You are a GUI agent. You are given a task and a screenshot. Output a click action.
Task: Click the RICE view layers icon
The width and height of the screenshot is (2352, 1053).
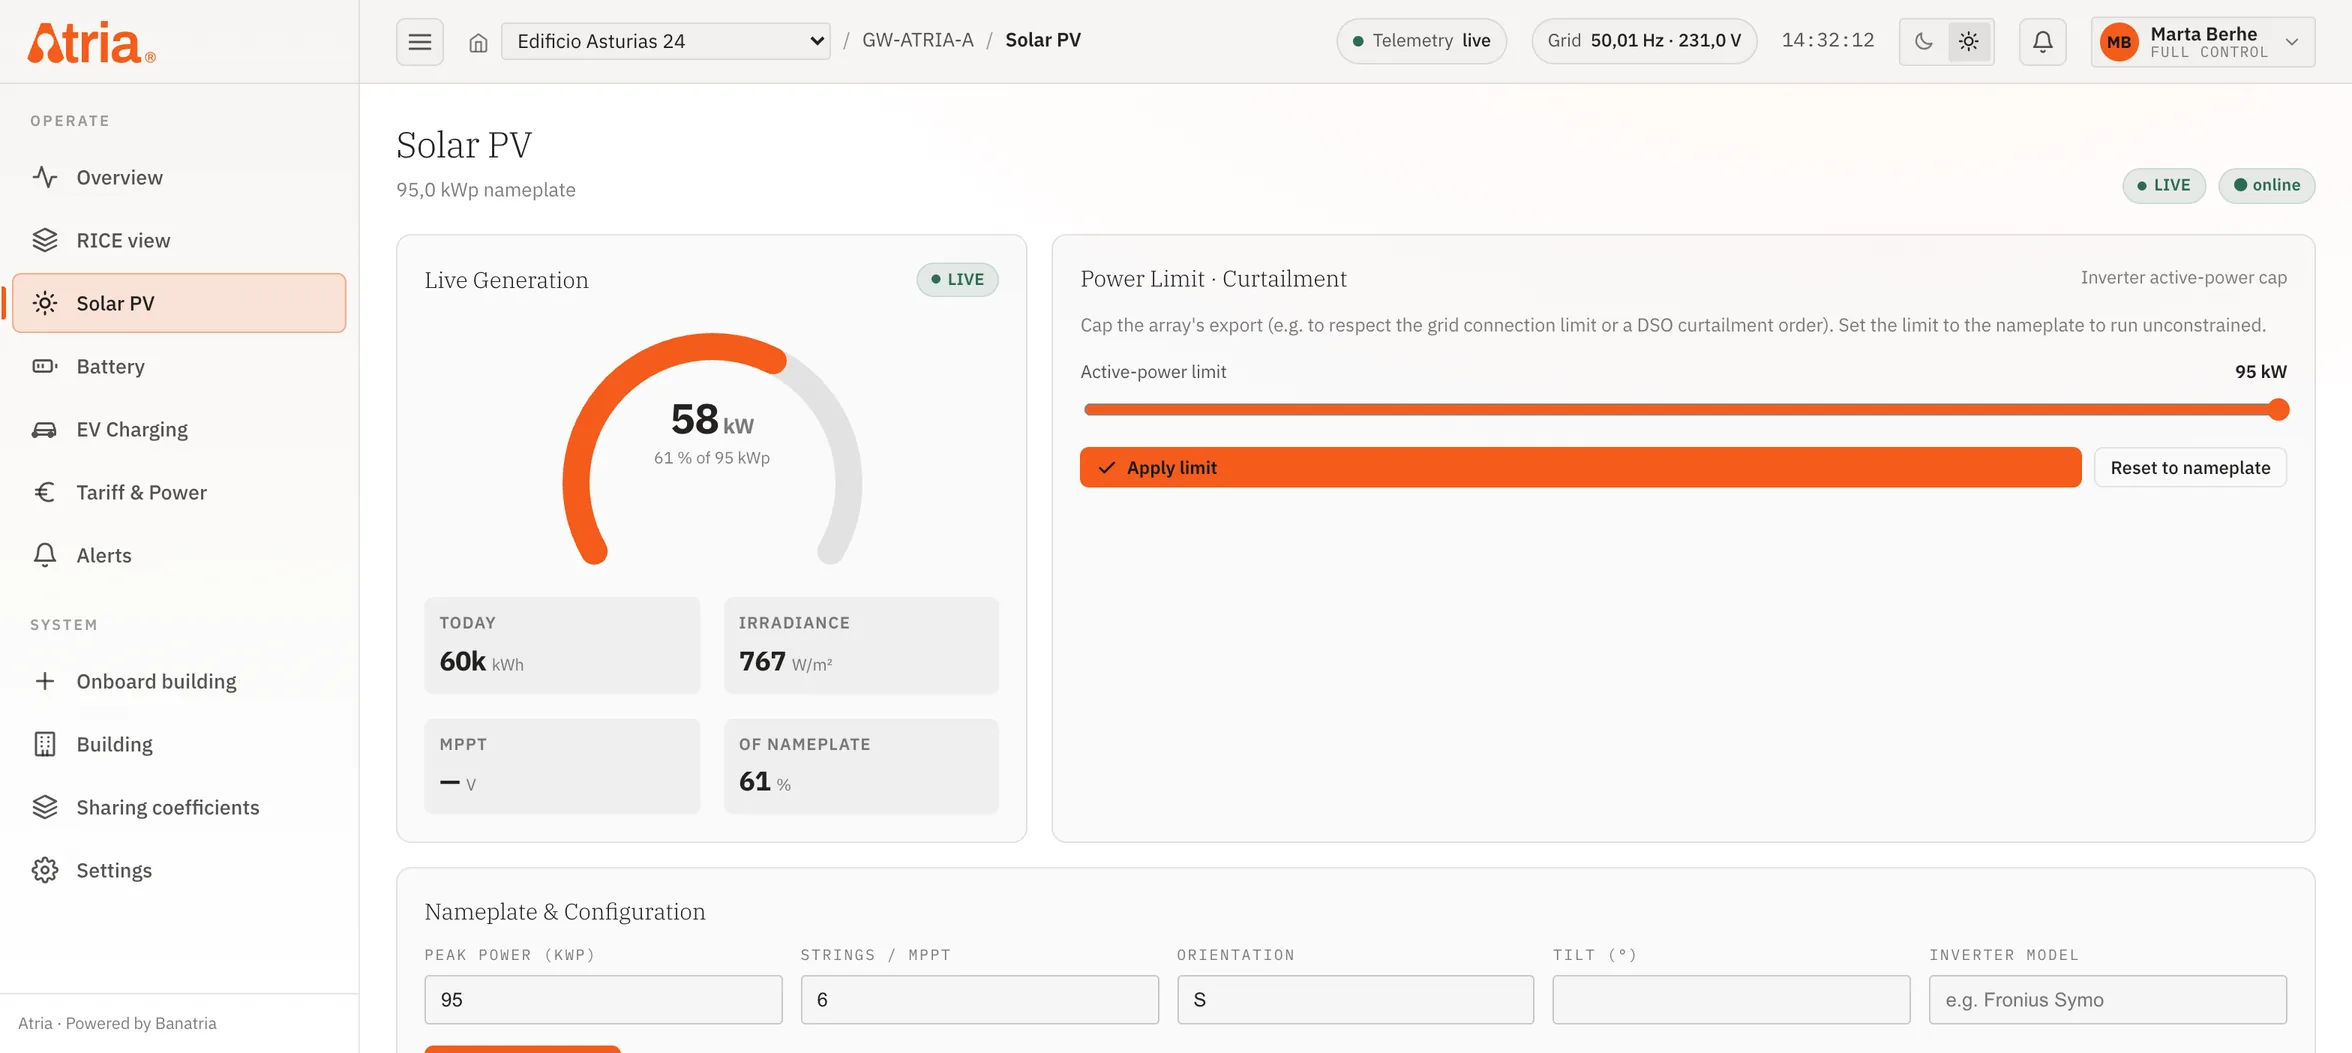44,240
